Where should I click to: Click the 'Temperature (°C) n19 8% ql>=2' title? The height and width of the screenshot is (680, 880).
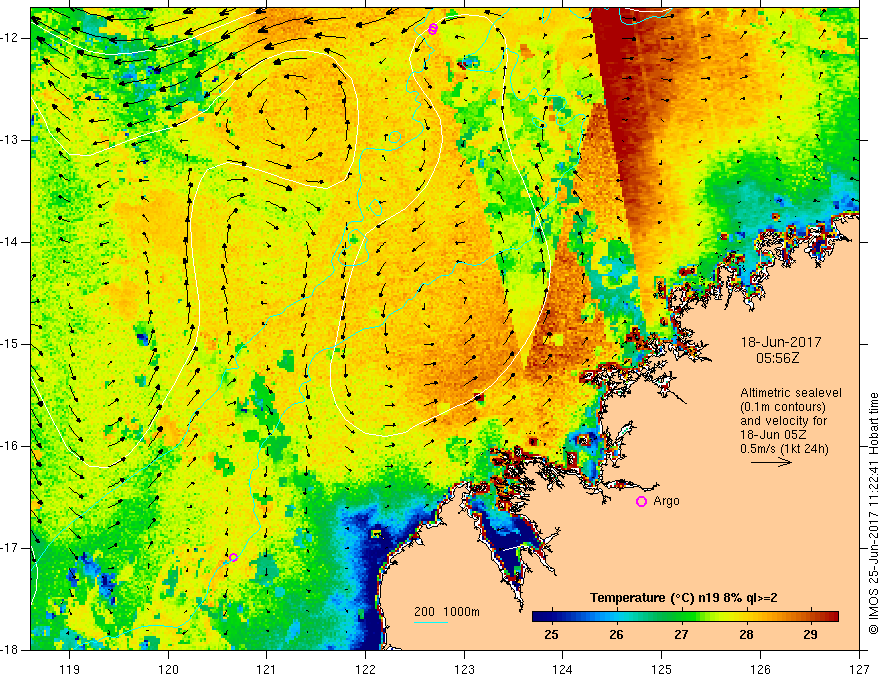(x=684, y=598)
